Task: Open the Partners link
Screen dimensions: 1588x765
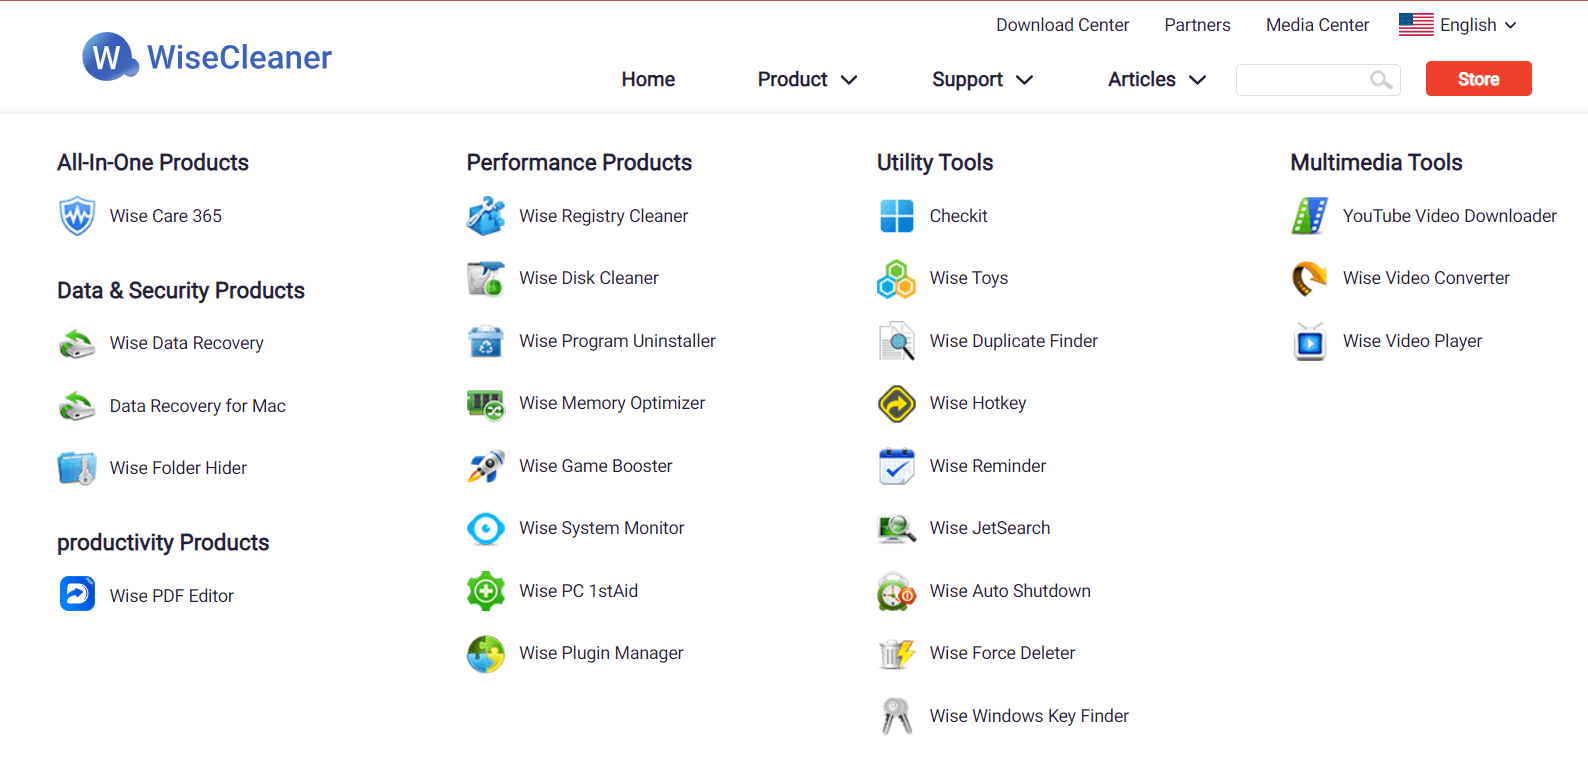Action: pyautogui.click(x=1197, y=25)
